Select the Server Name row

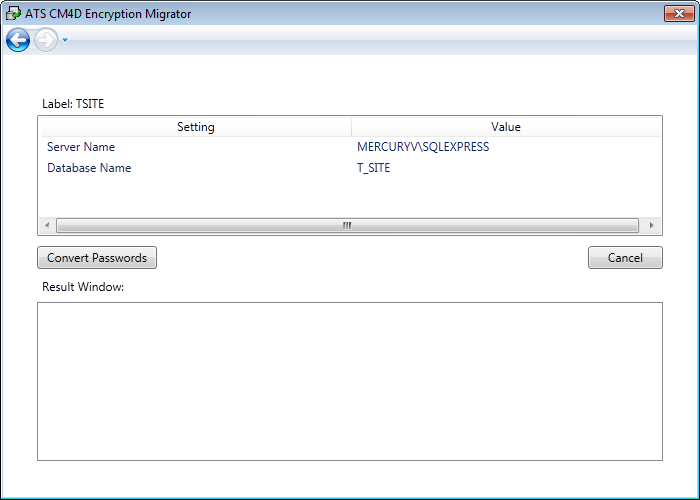tap(81, 147)
